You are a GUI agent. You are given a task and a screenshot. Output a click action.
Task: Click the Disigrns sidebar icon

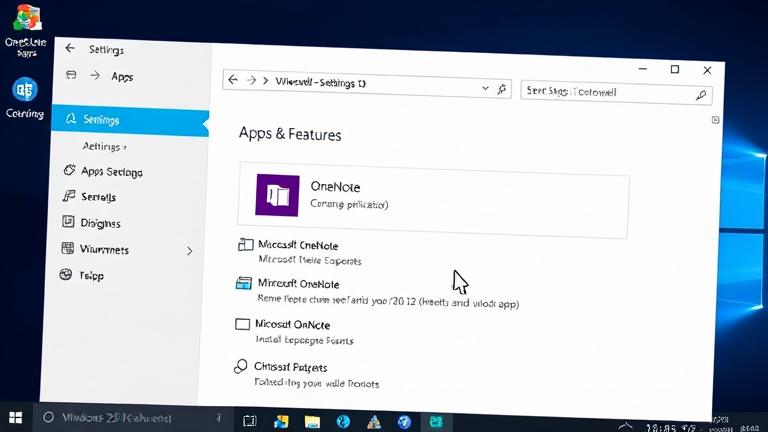[68, 221]
